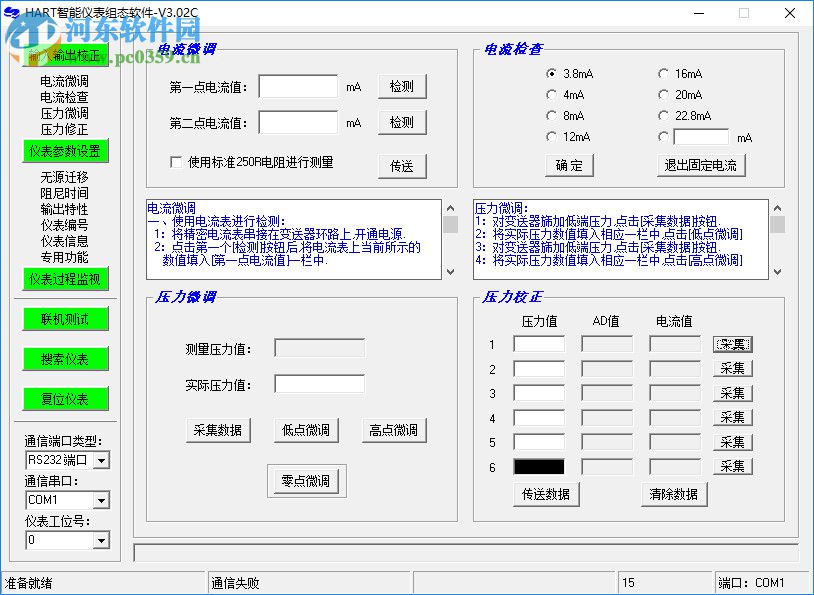The height and width of the screenshot is (595, 814).
Task: Click the 联机测试 online test button
Action: (64, 319)
